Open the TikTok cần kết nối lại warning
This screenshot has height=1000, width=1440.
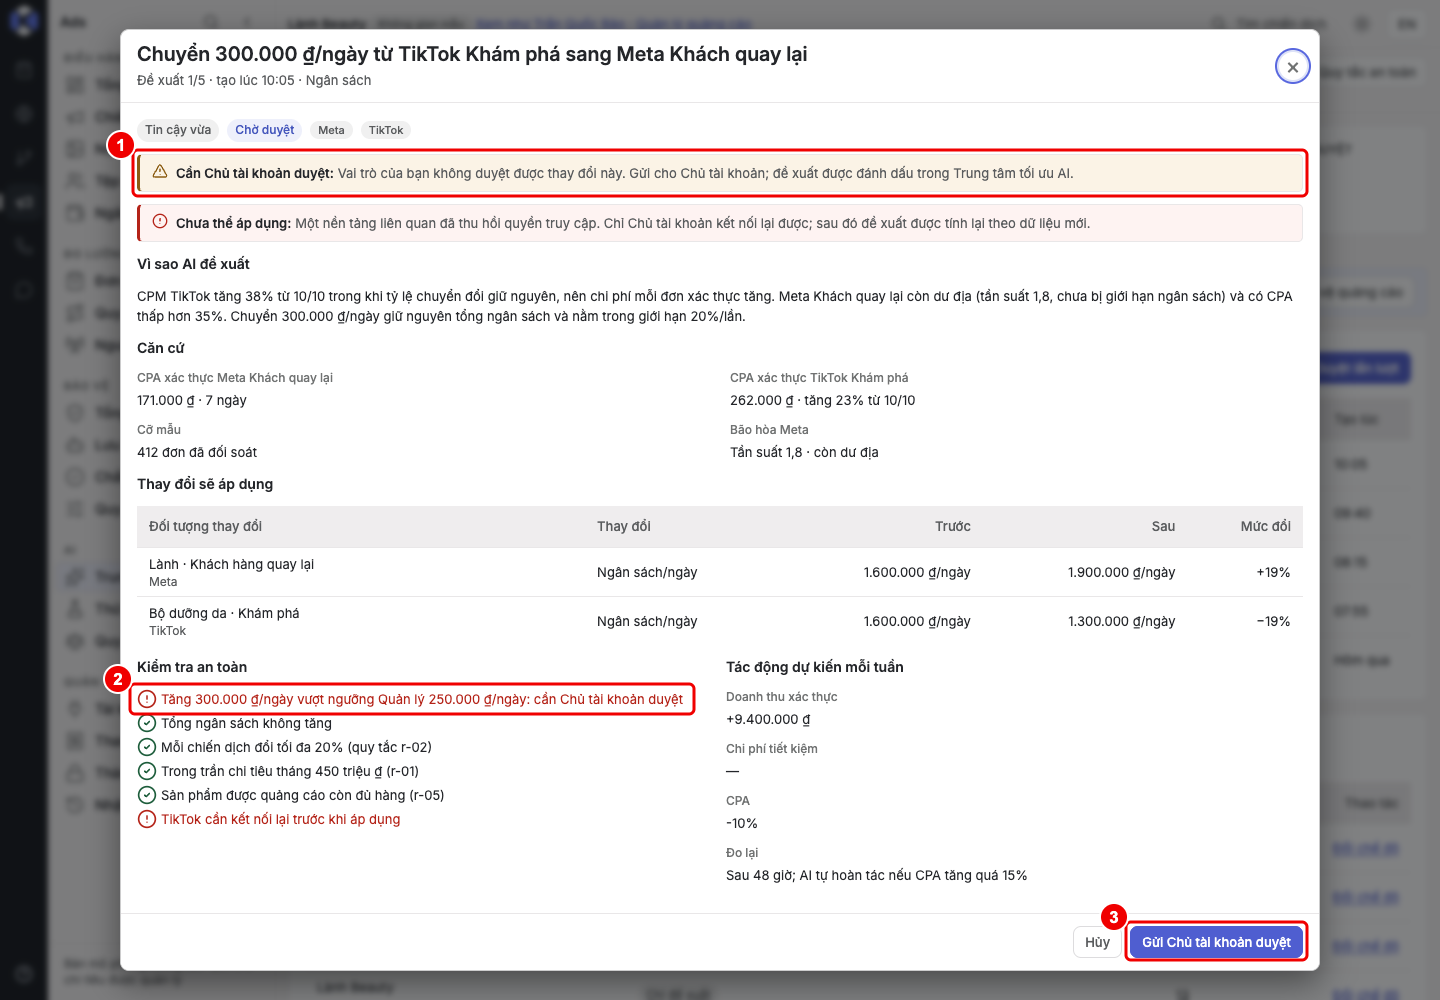pos(280,819)
